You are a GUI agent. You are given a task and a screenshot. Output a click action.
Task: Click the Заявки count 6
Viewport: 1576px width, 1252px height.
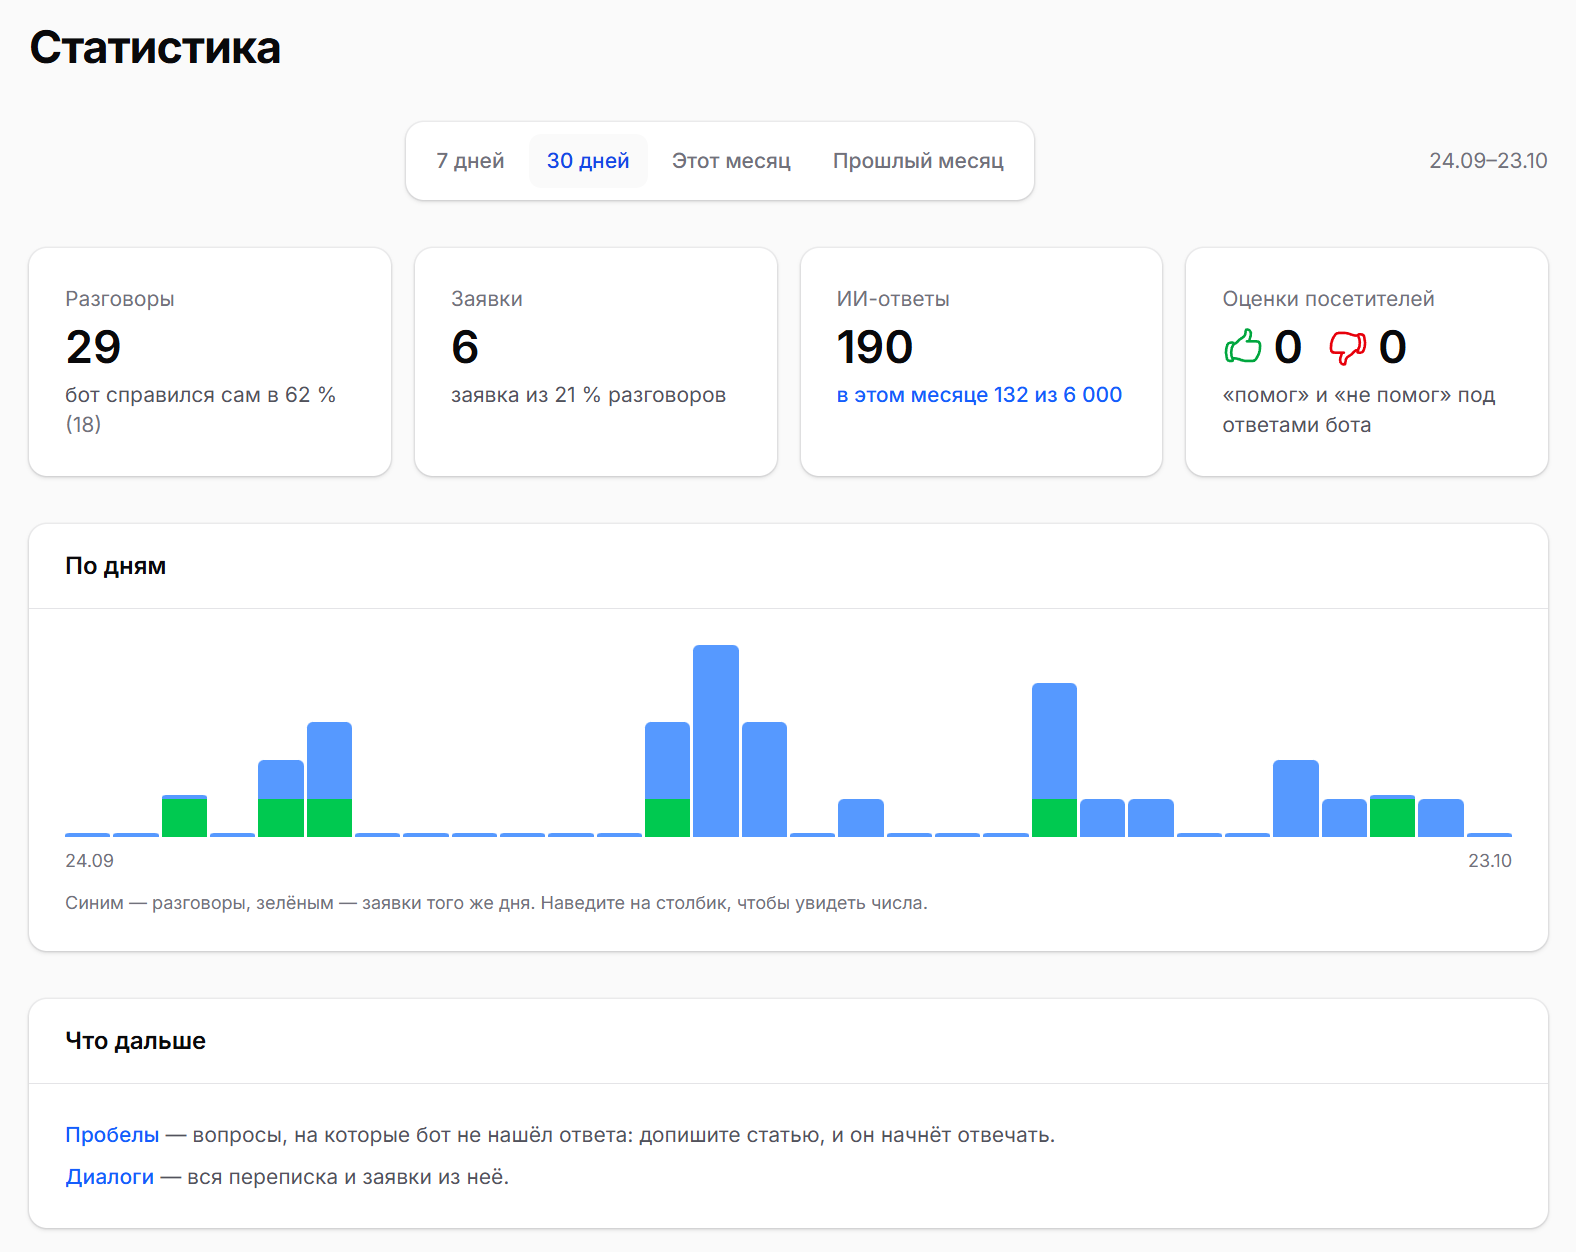click(x=465, y=347)
